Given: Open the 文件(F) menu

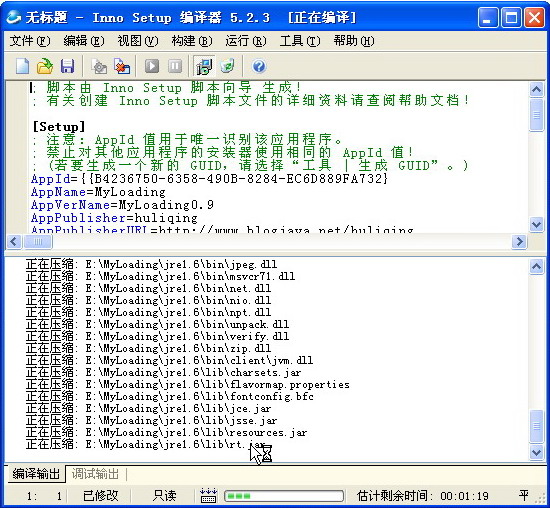Looking at the screenshot, I should click(30, 41).
